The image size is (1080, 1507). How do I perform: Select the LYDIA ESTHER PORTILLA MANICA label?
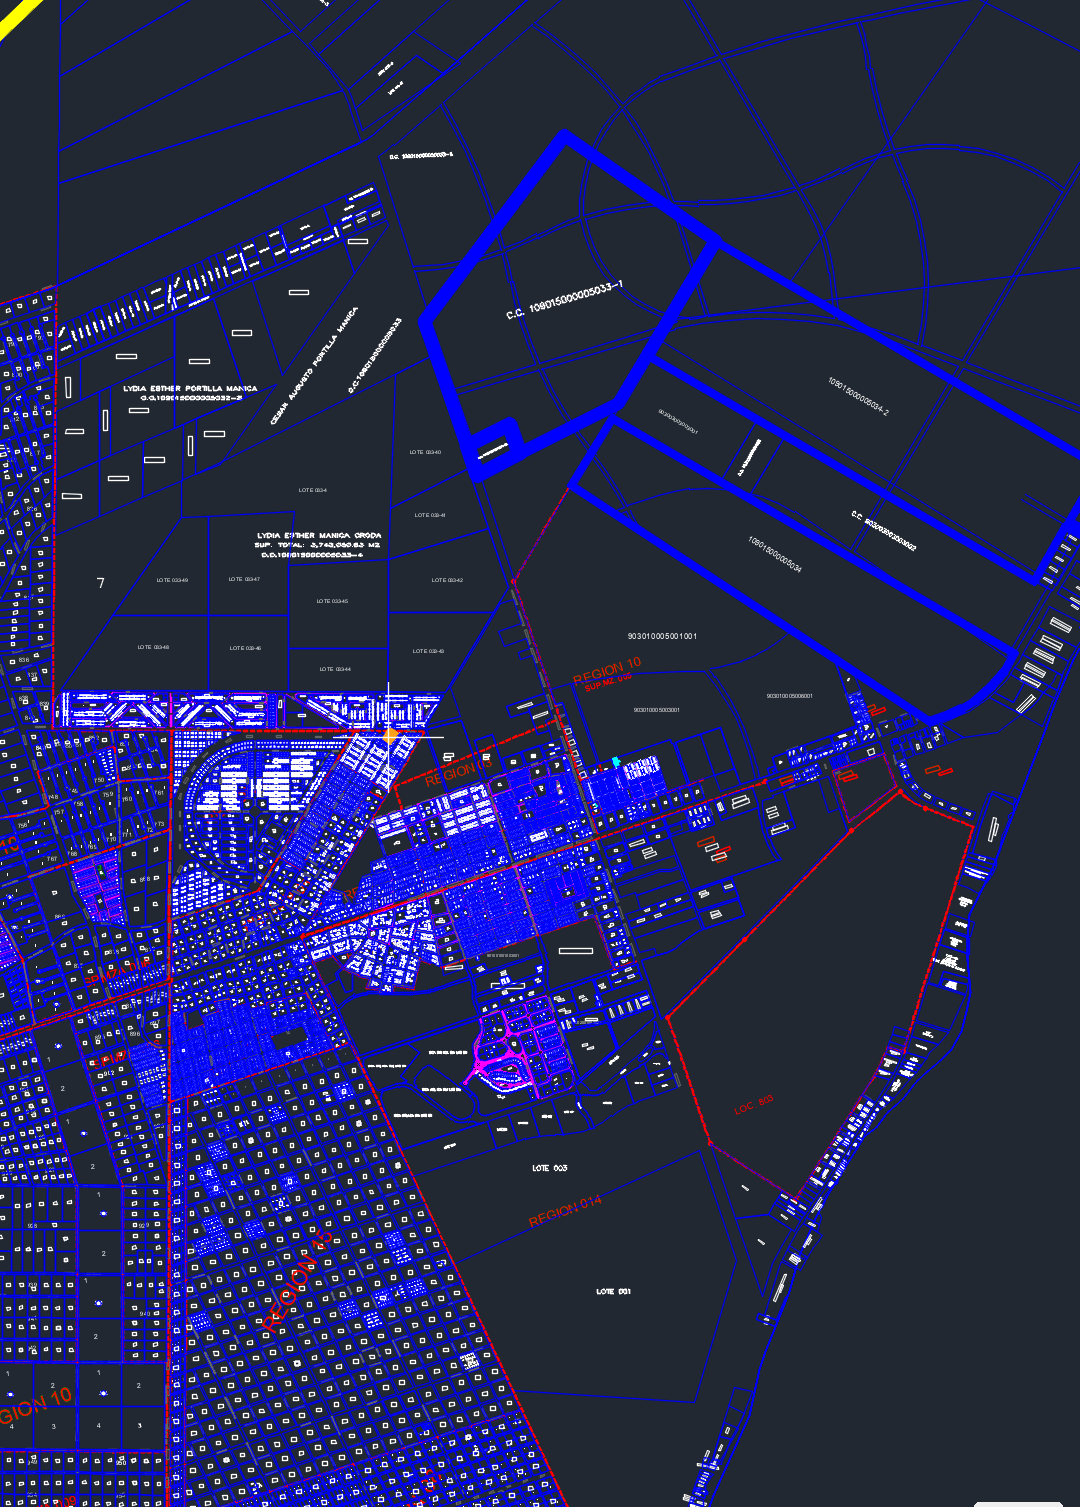190,388
